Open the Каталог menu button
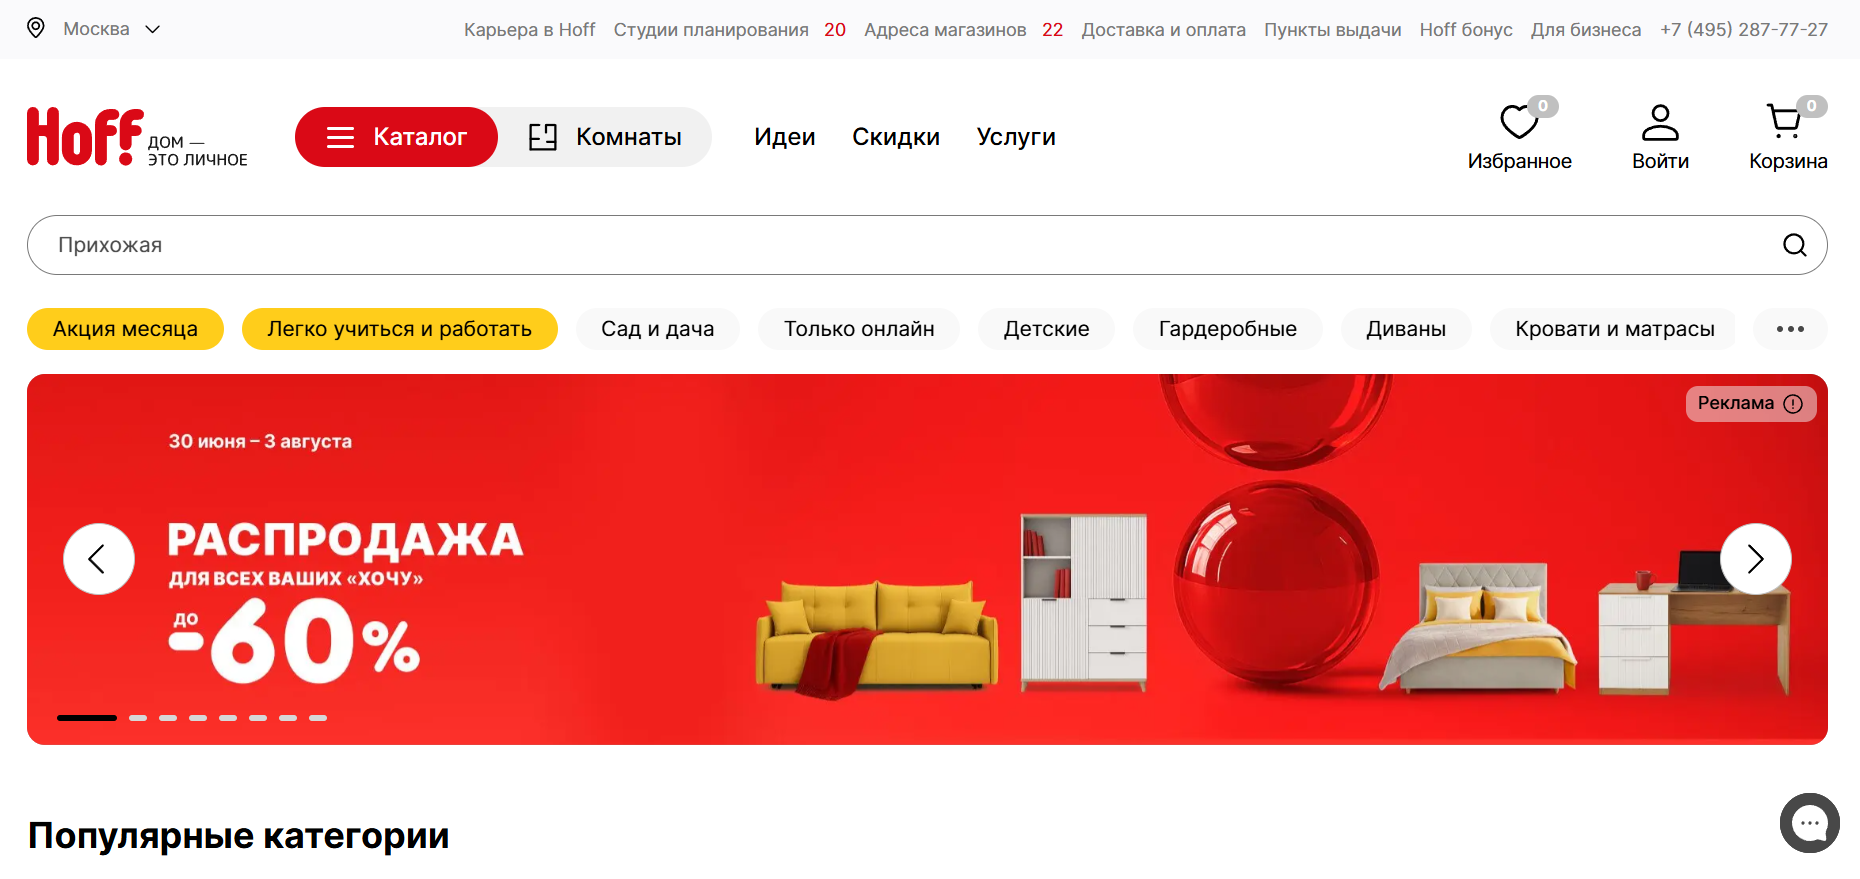The width and height of the screenshot is (1860, 879). click(x=396, y=137)
